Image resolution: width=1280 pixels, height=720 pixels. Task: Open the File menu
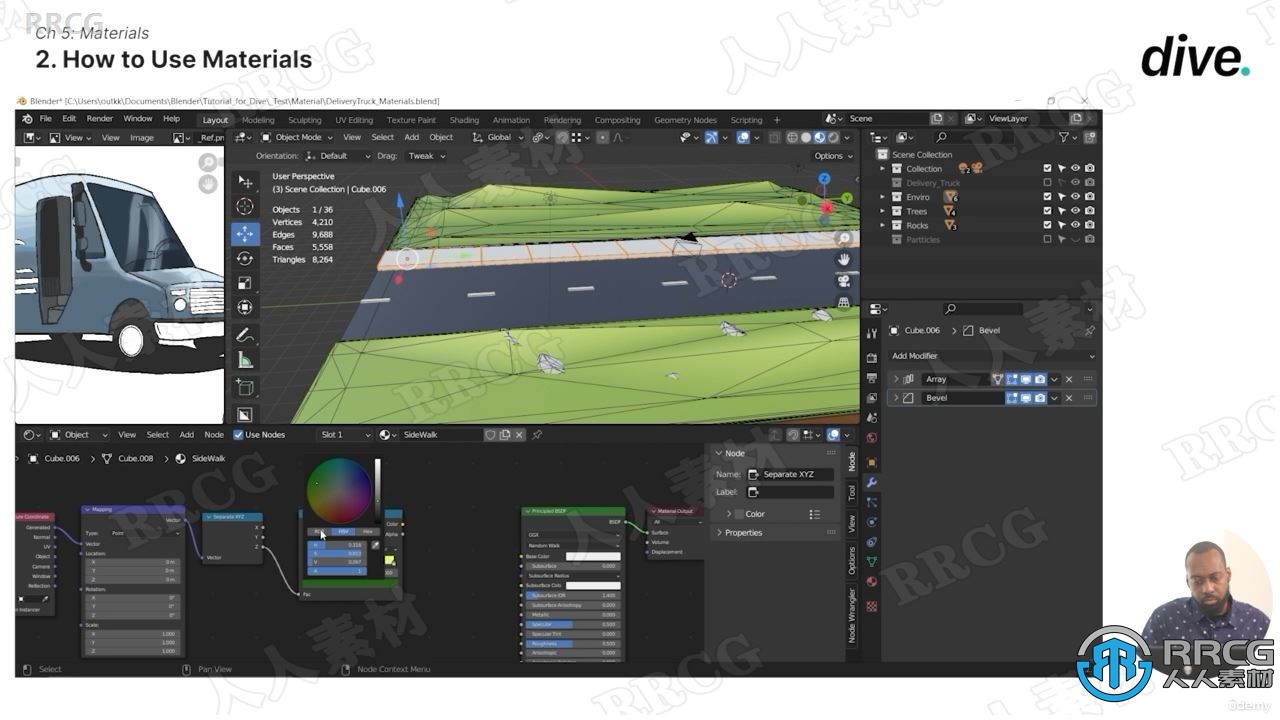(46, 119)
